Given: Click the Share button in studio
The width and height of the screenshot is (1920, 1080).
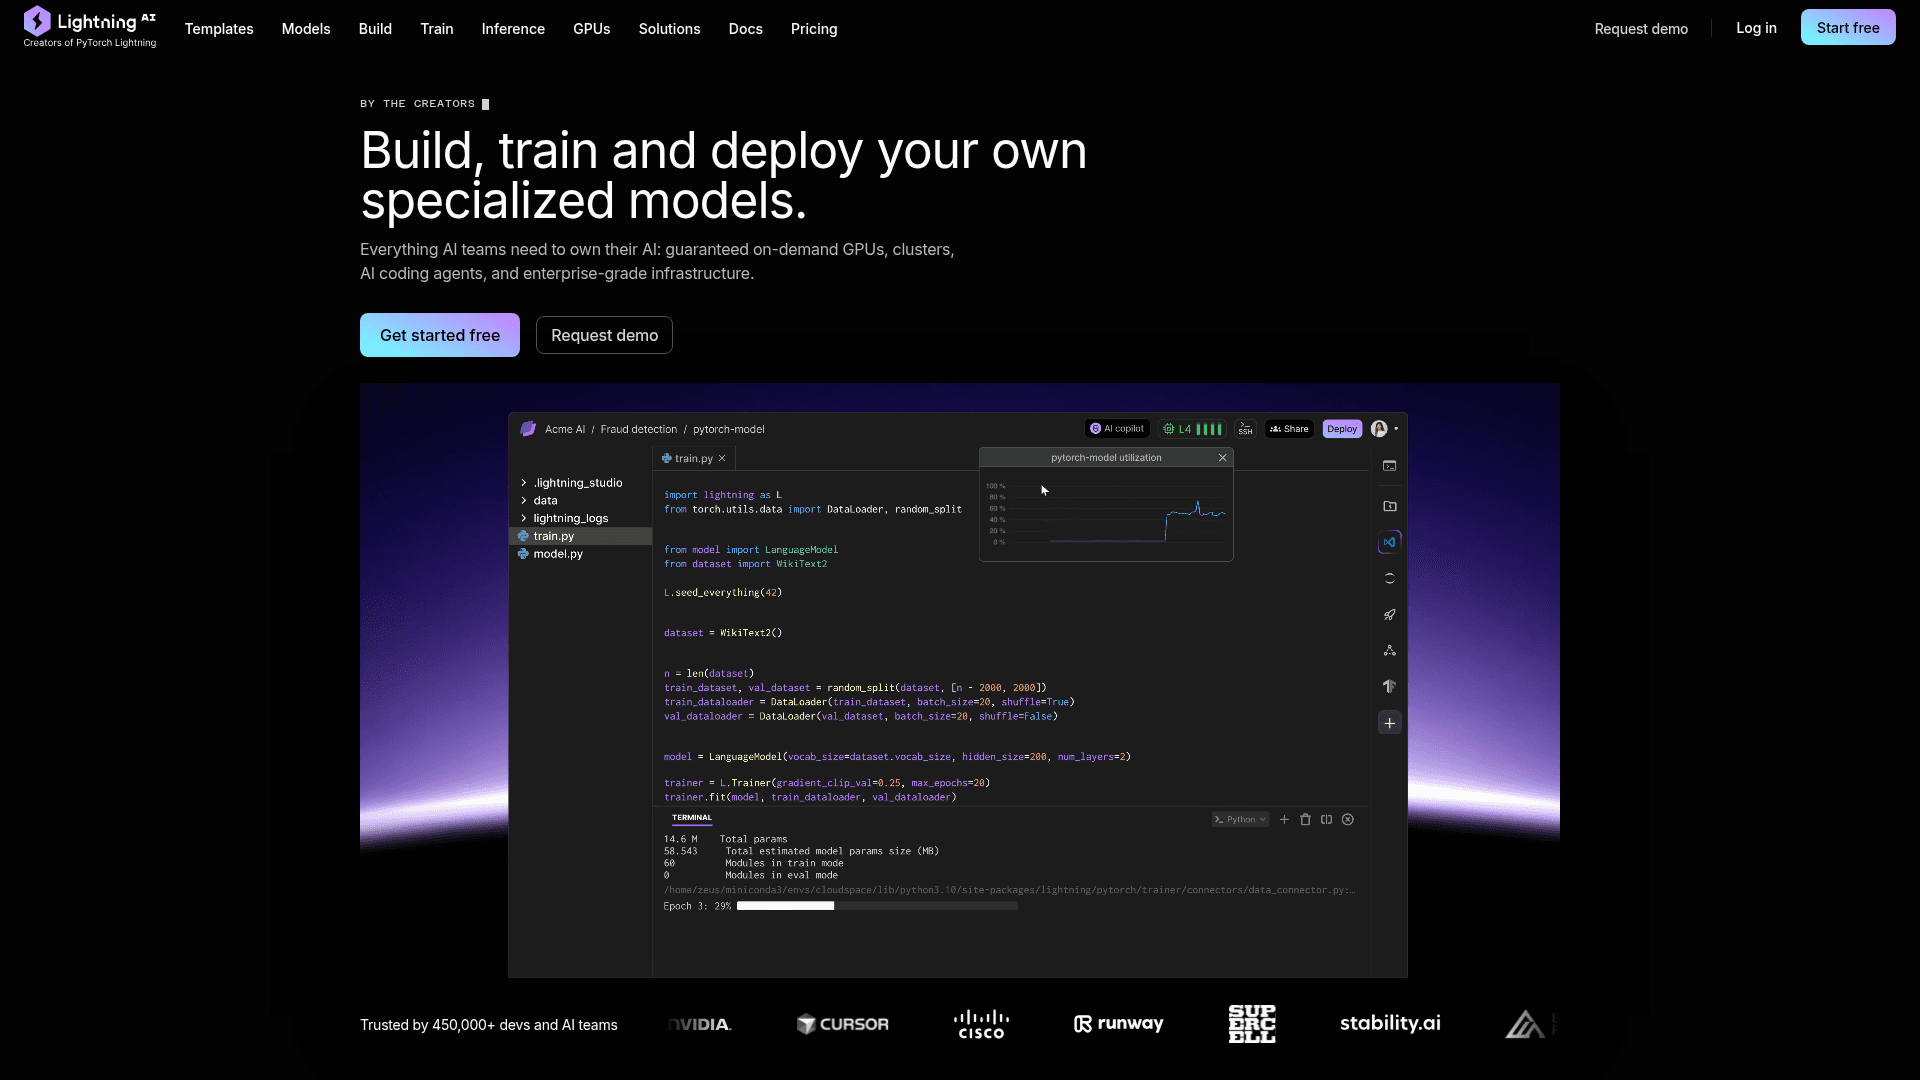Looking at the screenshot, I should click(1289, 429).
